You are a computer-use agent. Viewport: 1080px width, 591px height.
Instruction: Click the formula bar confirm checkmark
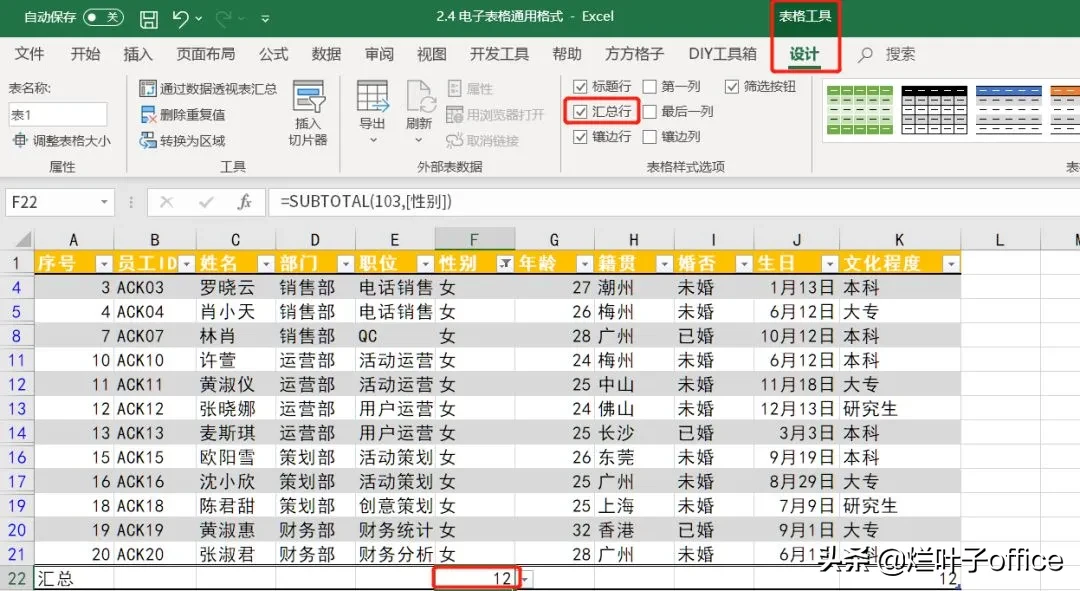tap(205, 202)
